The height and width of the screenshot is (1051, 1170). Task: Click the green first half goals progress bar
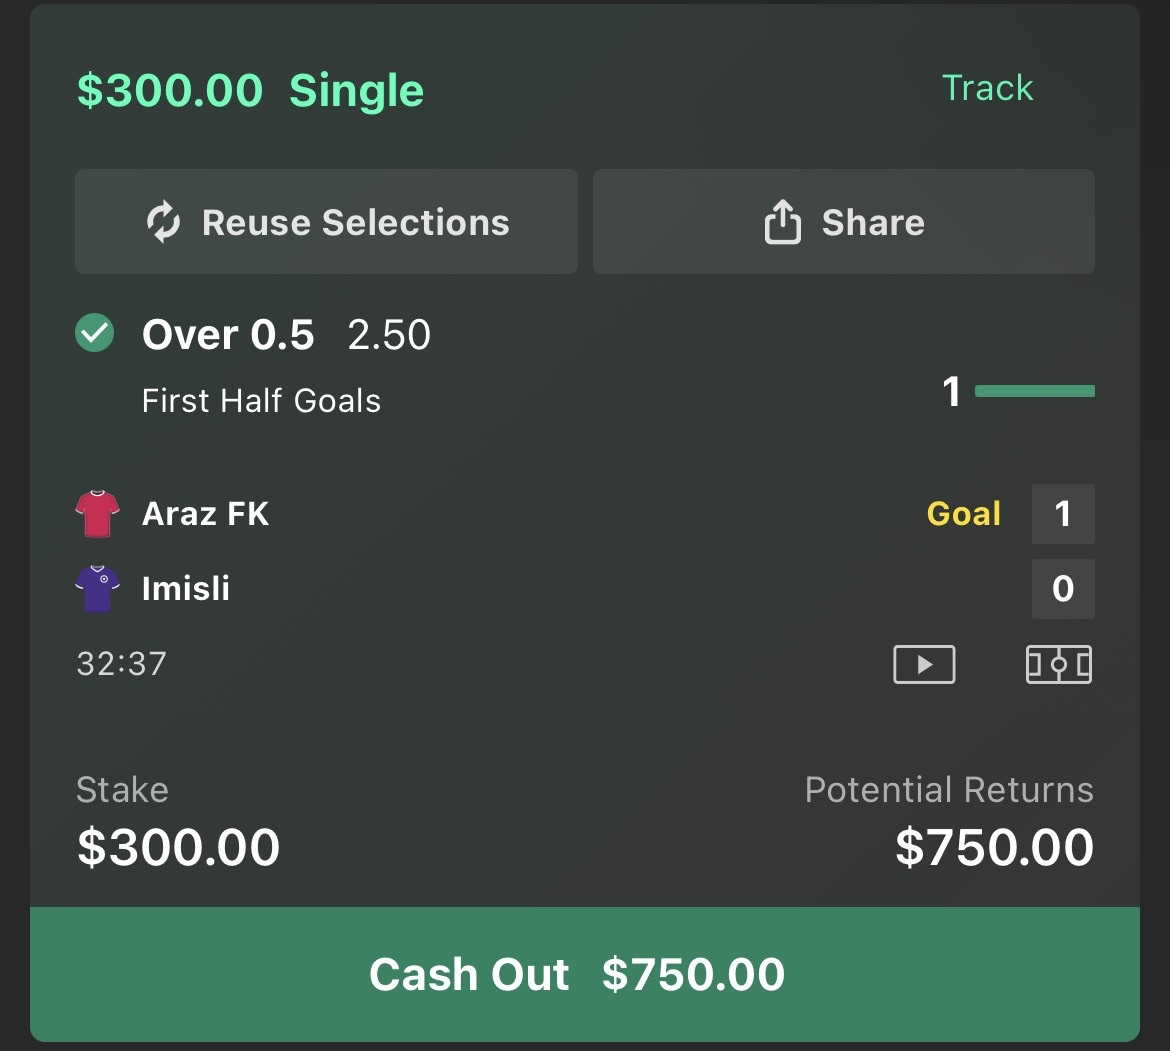point(1034,391)
